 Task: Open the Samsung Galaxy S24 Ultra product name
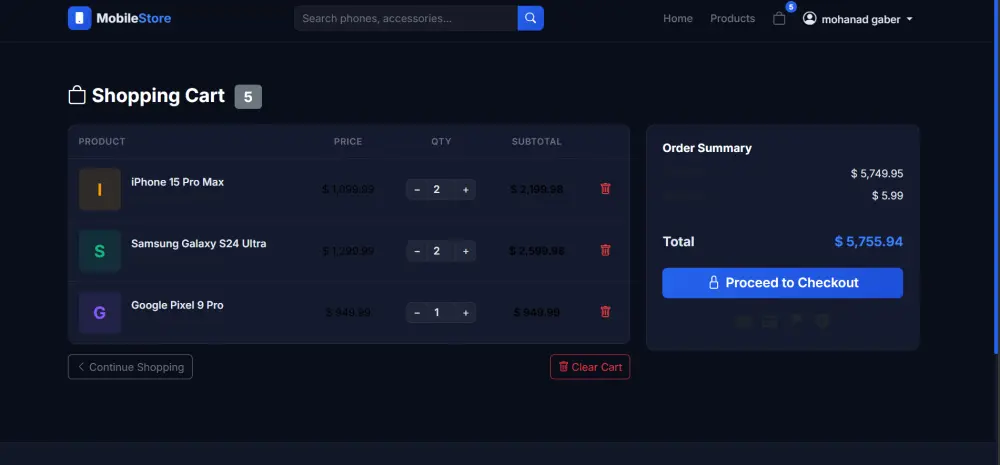click(x=198, y=244)
